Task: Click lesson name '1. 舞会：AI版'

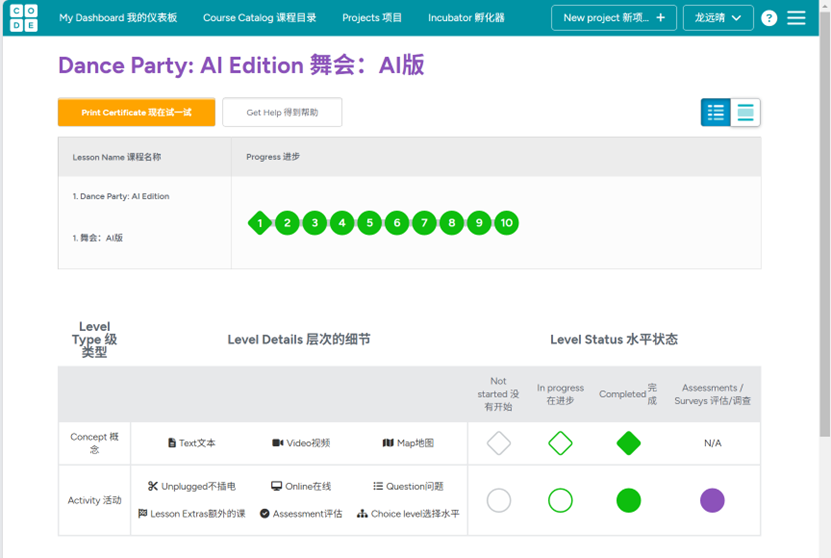Action: click(98, 237)
